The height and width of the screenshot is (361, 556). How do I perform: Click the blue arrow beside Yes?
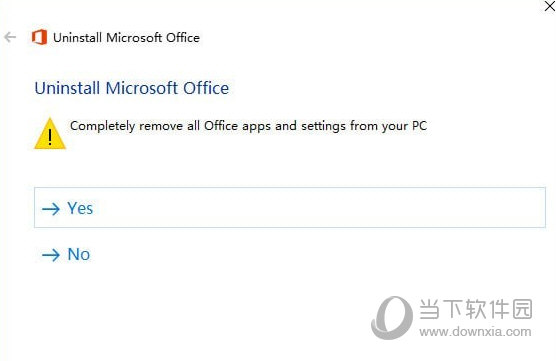coord(51,209)
